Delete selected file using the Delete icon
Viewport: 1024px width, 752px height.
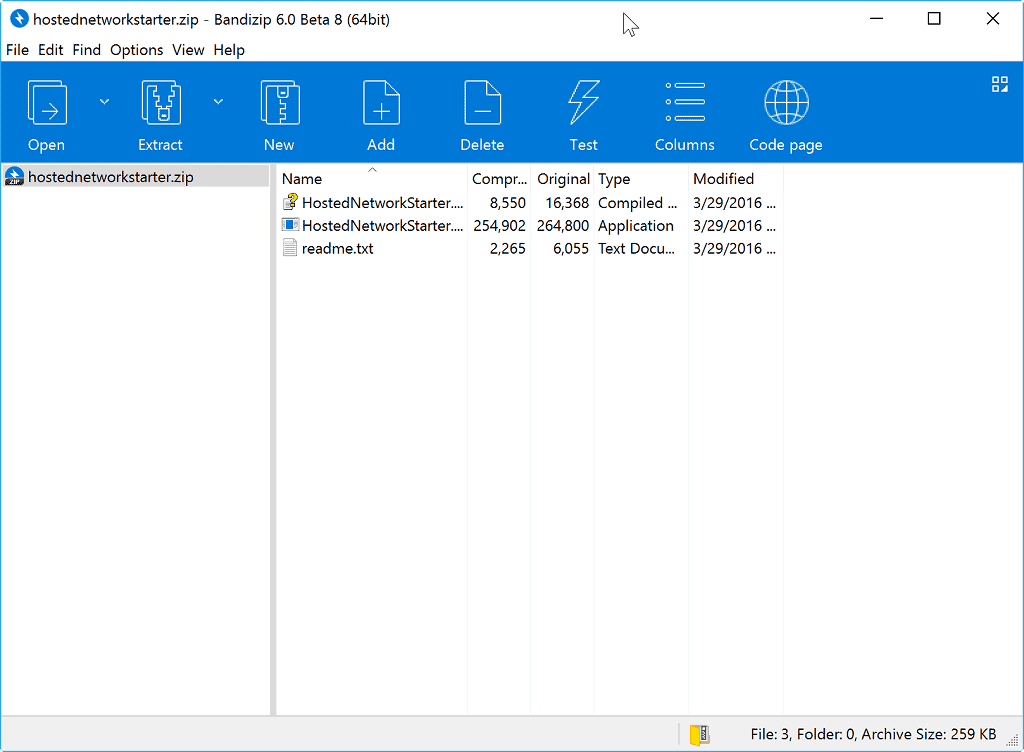[482, 110]
